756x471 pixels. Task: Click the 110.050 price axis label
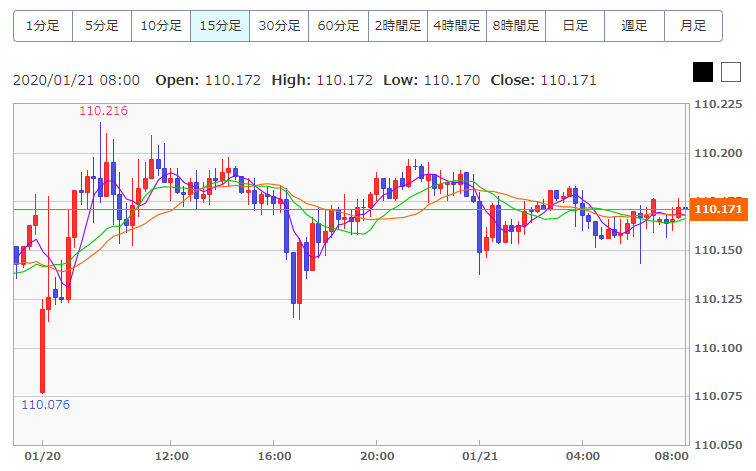718,445
